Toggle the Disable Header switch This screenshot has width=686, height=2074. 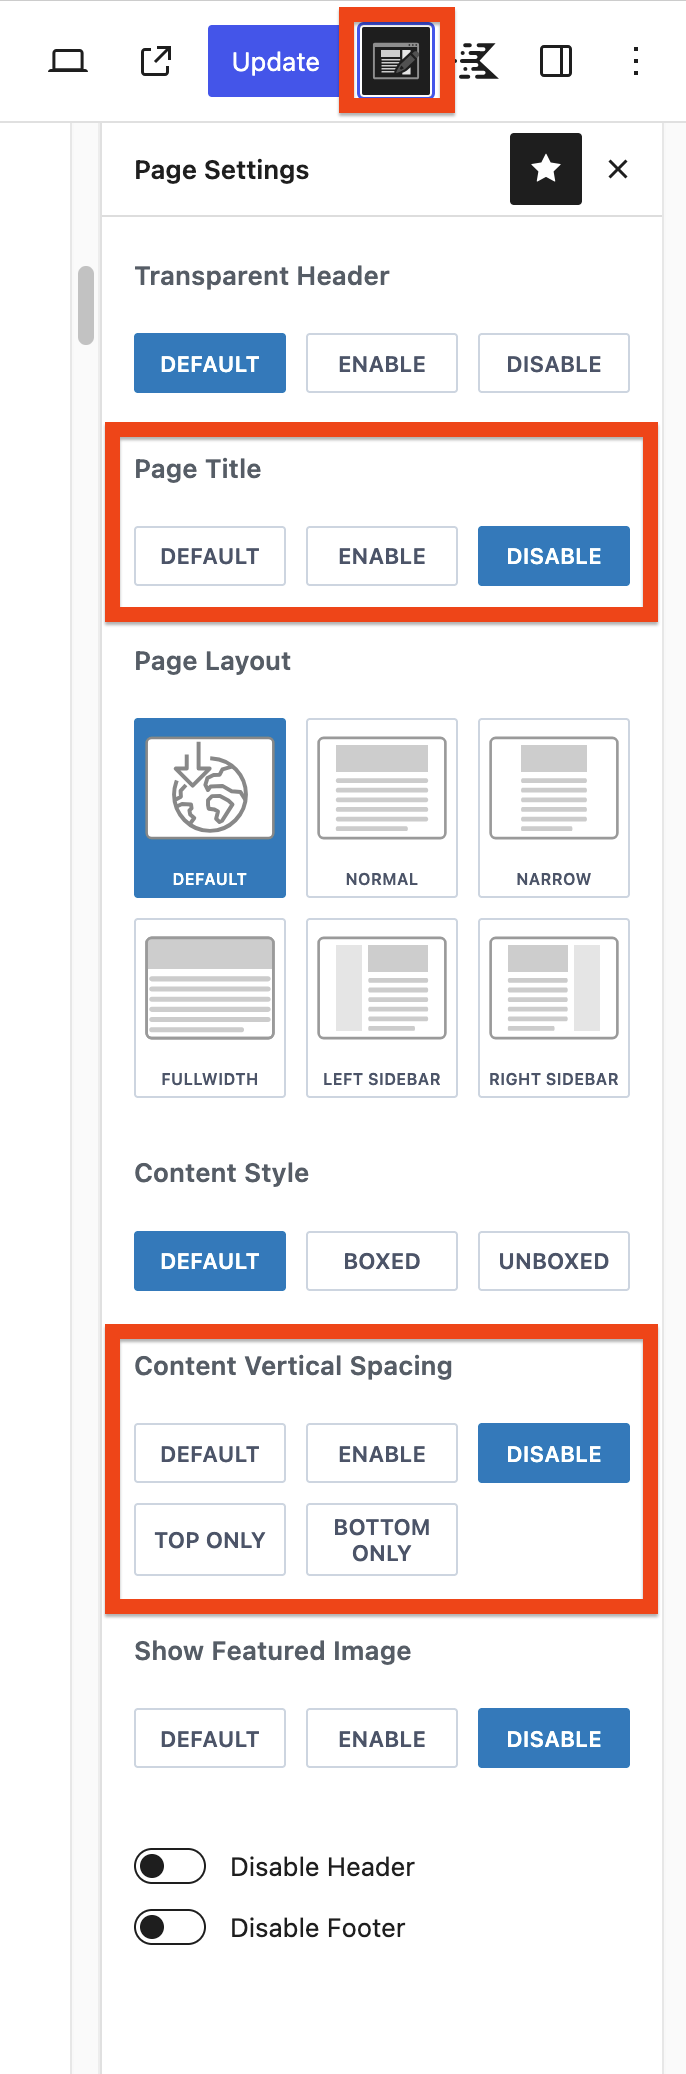pyautogui.click(x=170, y=1866)
